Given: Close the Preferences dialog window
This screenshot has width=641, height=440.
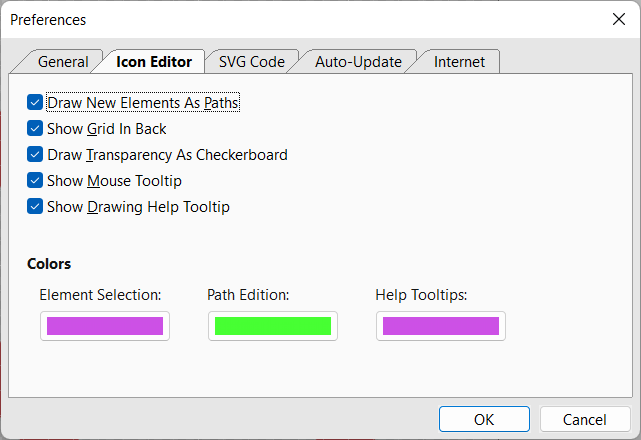Looking at the screenshot, I should 617,19.
